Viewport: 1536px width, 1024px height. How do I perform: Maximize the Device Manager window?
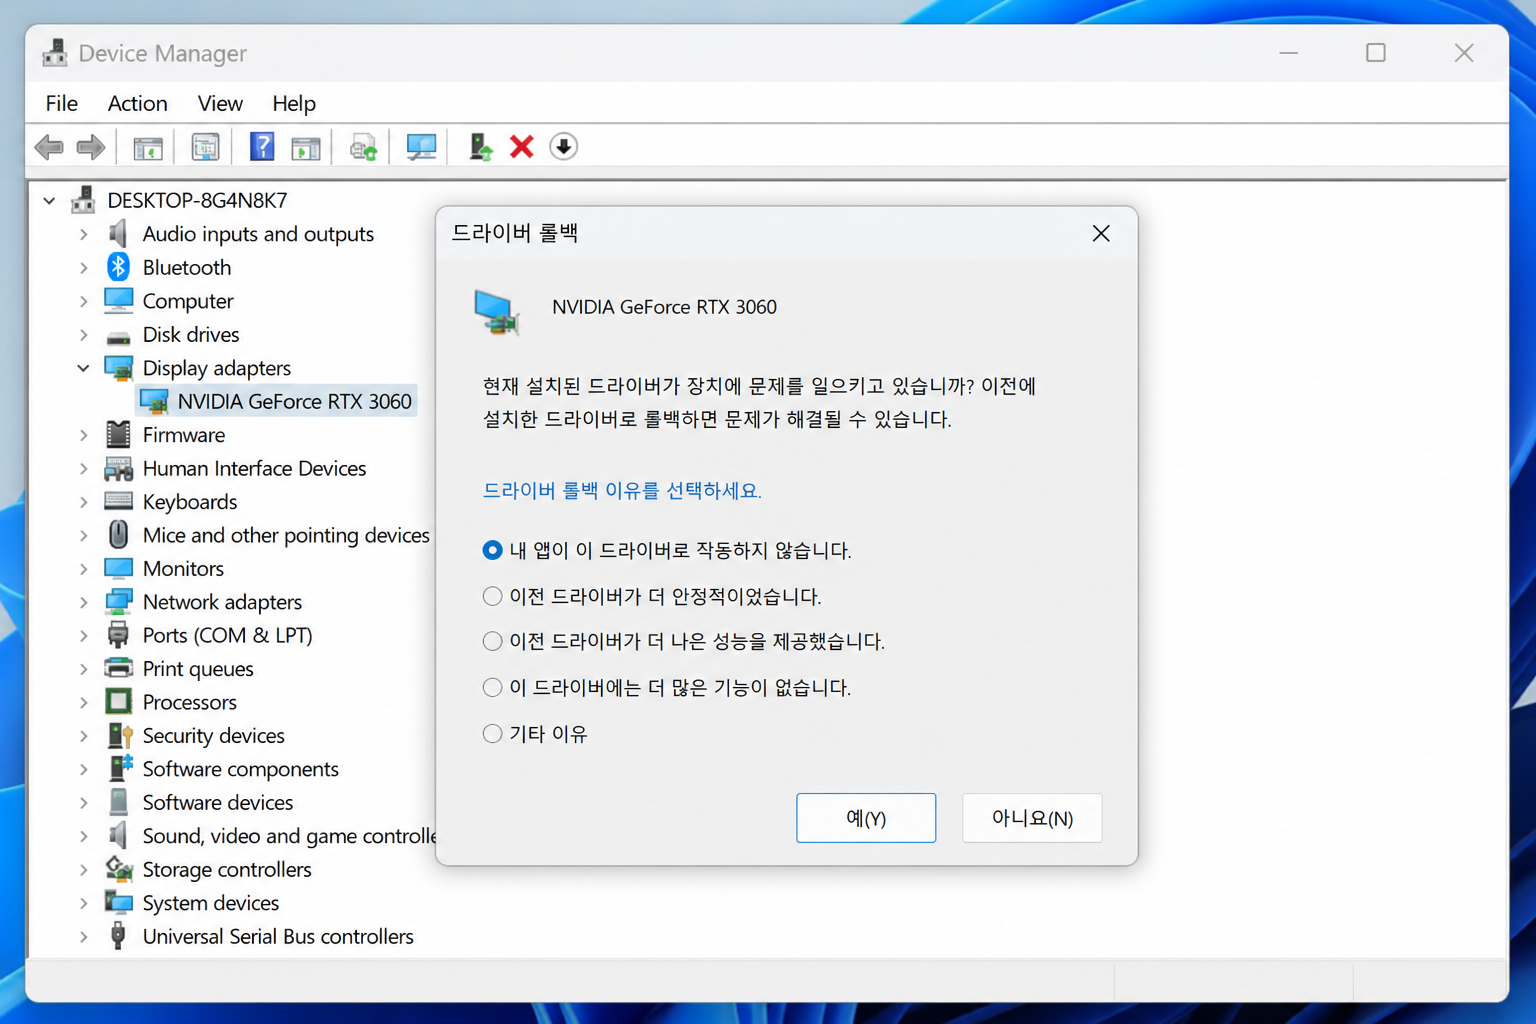pos(1376,52)
